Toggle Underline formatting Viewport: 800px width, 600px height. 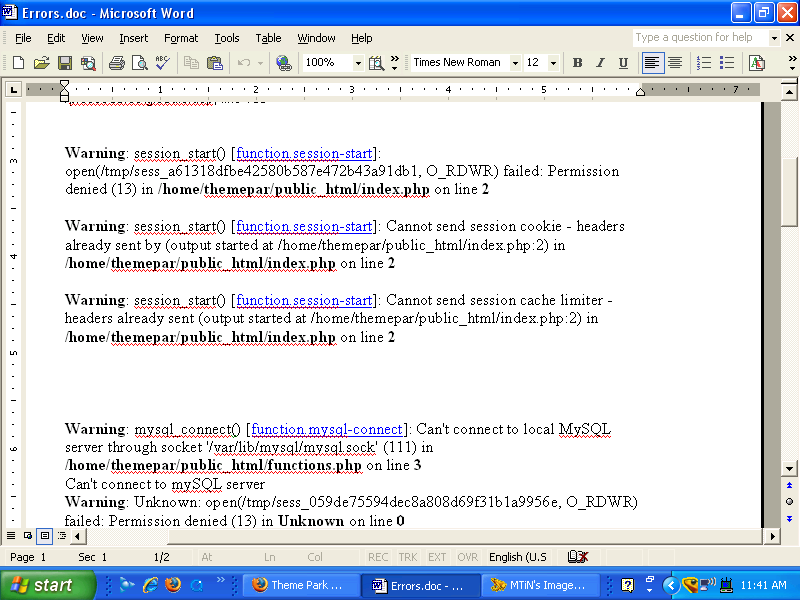[623, 63]
